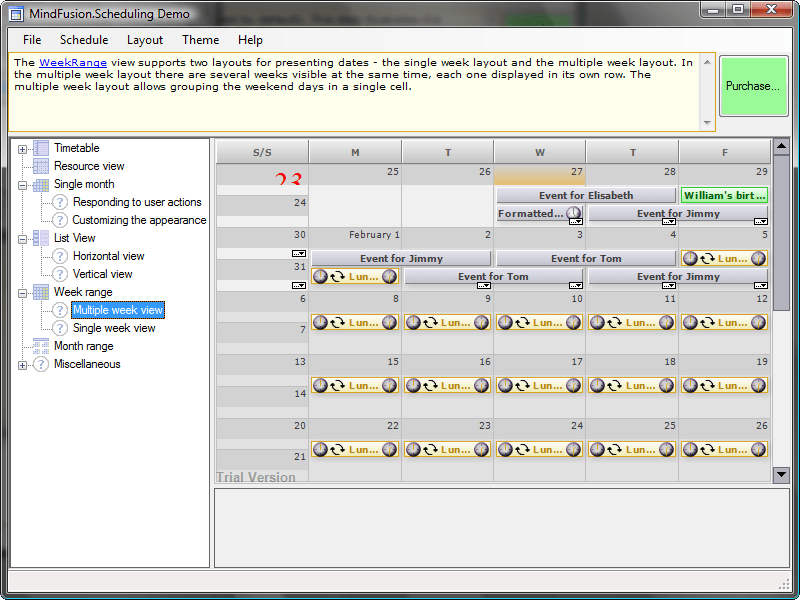Click the clock icon ending the Lunch event

(390, 277)
